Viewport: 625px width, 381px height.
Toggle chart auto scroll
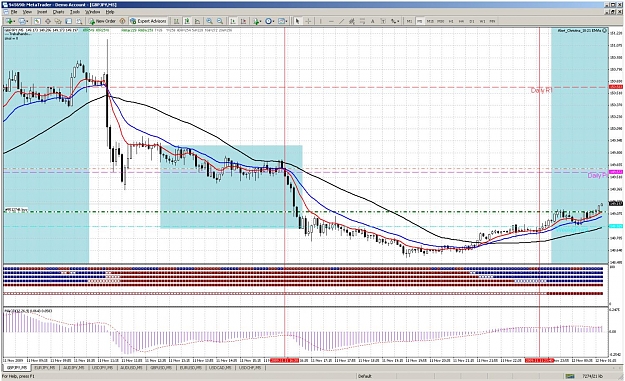click(x=232, y=21)
